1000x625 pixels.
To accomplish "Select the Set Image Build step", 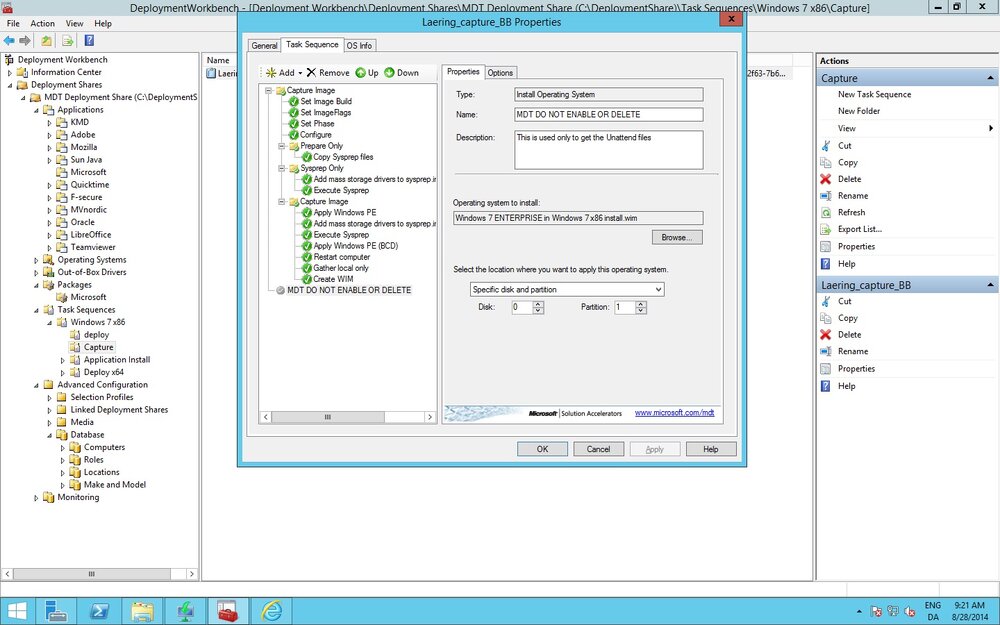I will pos(326,101).
